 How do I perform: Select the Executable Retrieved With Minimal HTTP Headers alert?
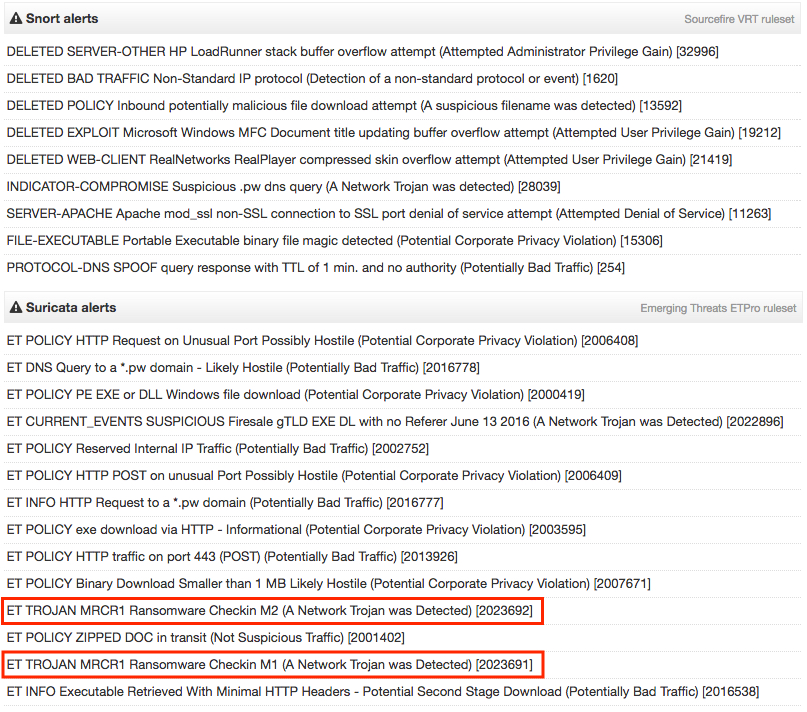382,691
